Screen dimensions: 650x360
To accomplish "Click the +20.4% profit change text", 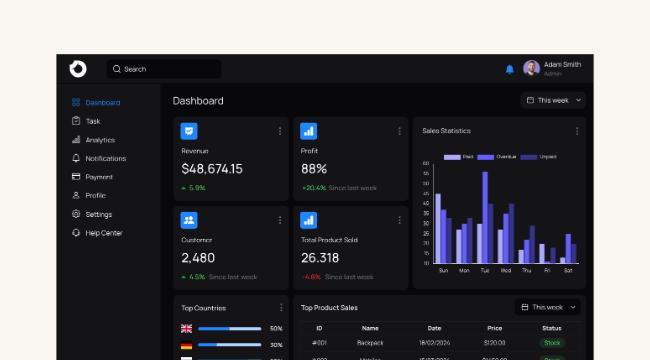I will pos(314,188).
